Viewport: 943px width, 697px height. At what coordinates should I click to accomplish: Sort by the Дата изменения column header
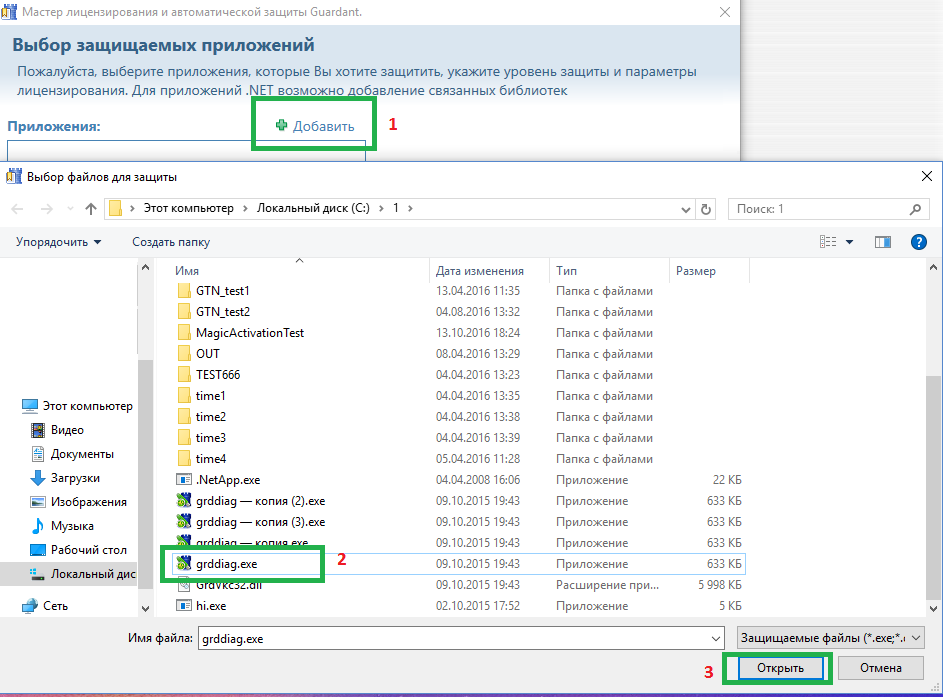(480, 271)
